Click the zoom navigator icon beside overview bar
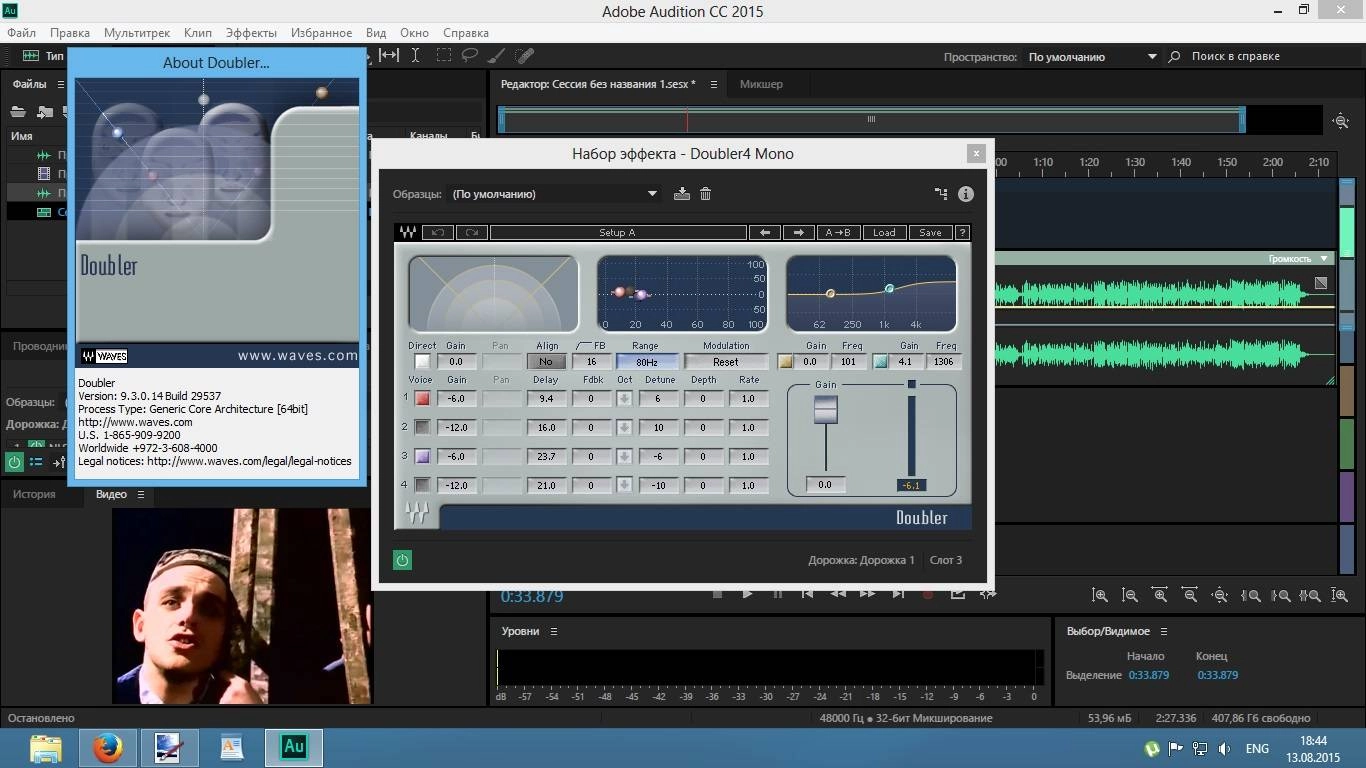The image size is (1366, 768). [x=1341, y=121]
